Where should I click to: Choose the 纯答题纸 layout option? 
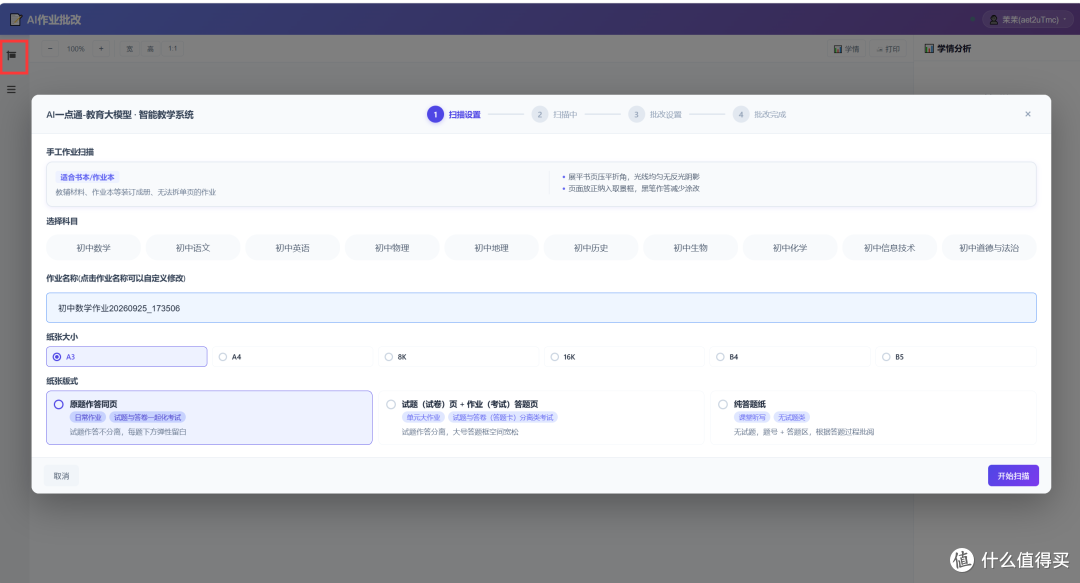coord(873,418)
